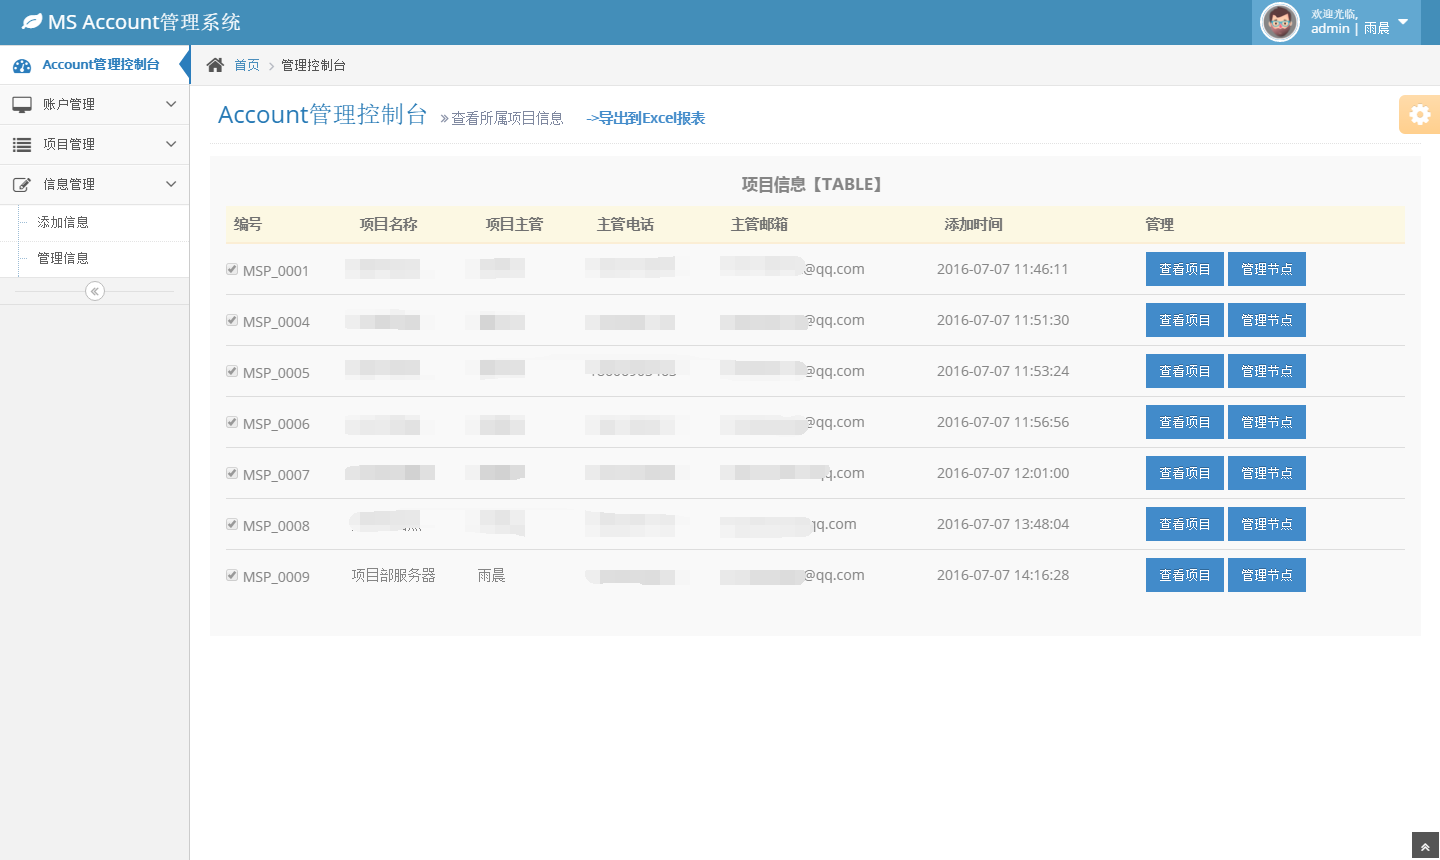Image resolution: width=1440 pixels, height=860 pixels.
Task: Click the monitor icon beside 账户管理
Action: click(22, 104)
